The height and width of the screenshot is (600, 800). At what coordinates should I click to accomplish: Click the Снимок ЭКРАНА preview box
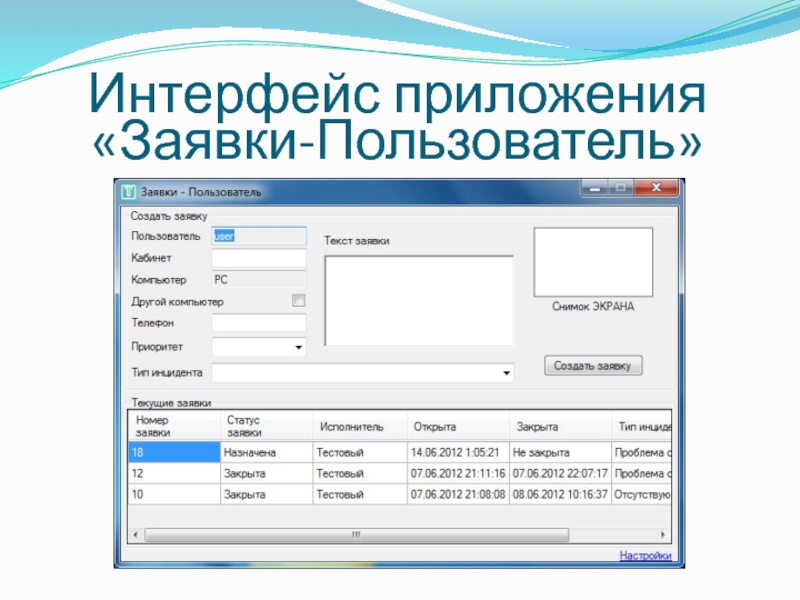[x=593, y=260]
